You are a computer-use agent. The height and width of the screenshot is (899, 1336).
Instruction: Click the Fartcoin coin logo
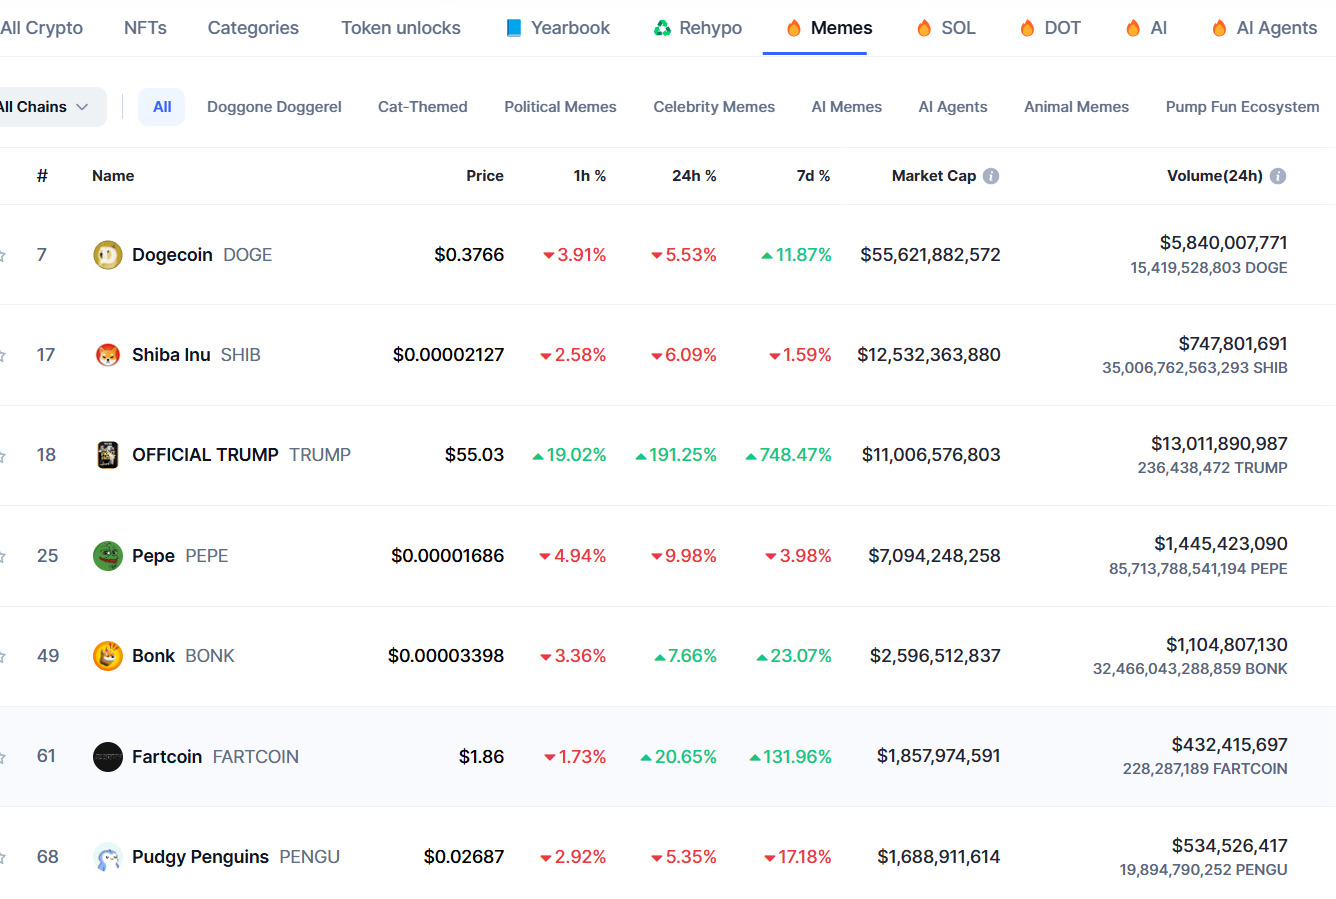[x=108, y=757]
